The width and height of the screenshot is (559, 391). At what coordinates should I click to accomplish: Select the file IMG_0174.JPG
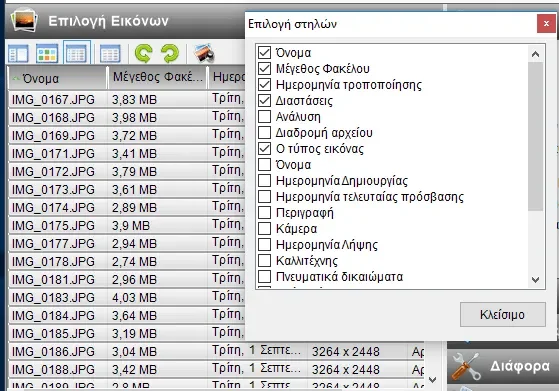tap(53, 208)
